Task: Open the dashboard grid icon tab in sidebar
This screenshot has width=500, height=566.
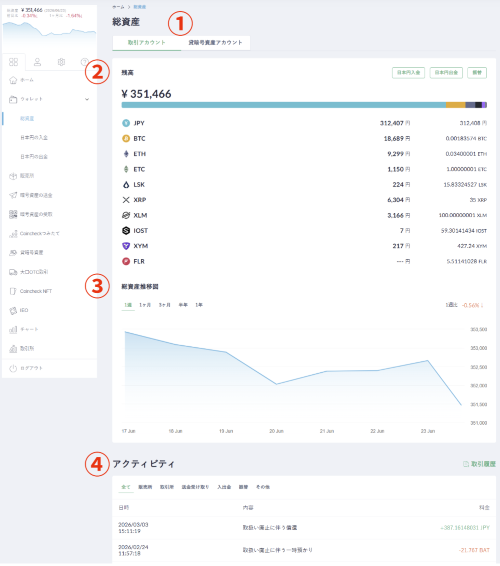Action: tap(13, 62)
